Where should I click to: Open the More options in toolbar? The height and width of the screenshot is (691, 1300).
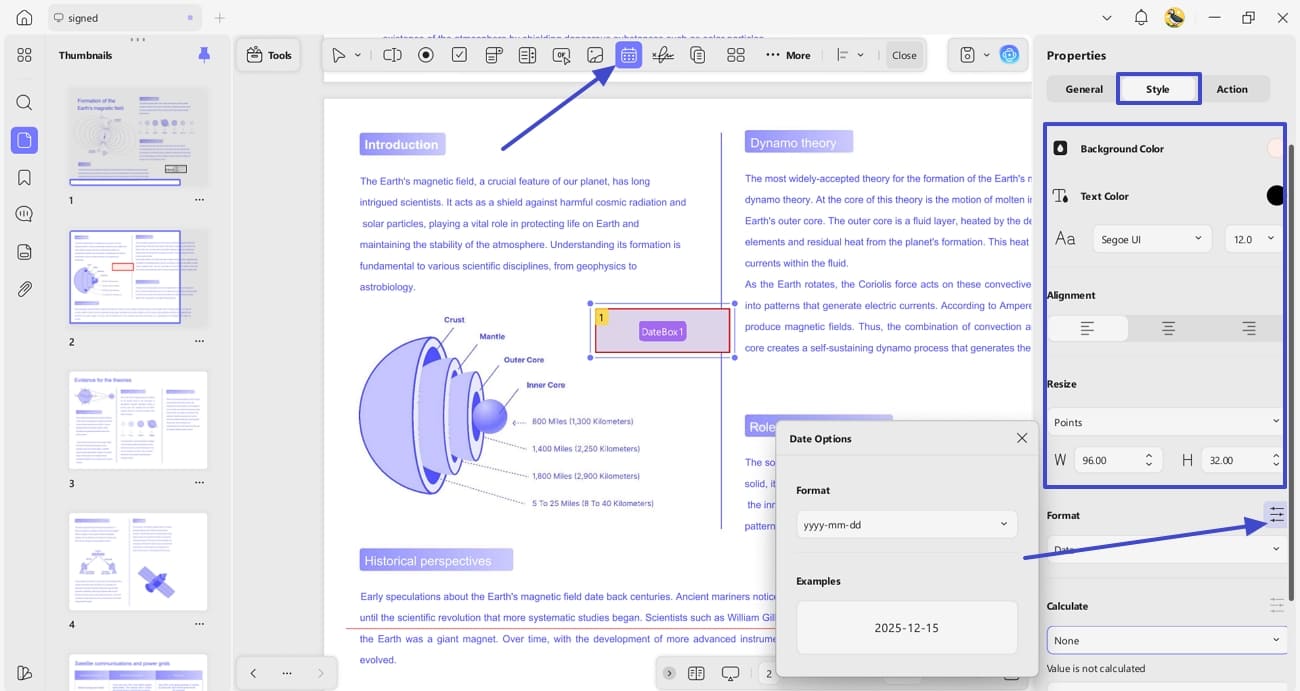[x=788, y=55]
